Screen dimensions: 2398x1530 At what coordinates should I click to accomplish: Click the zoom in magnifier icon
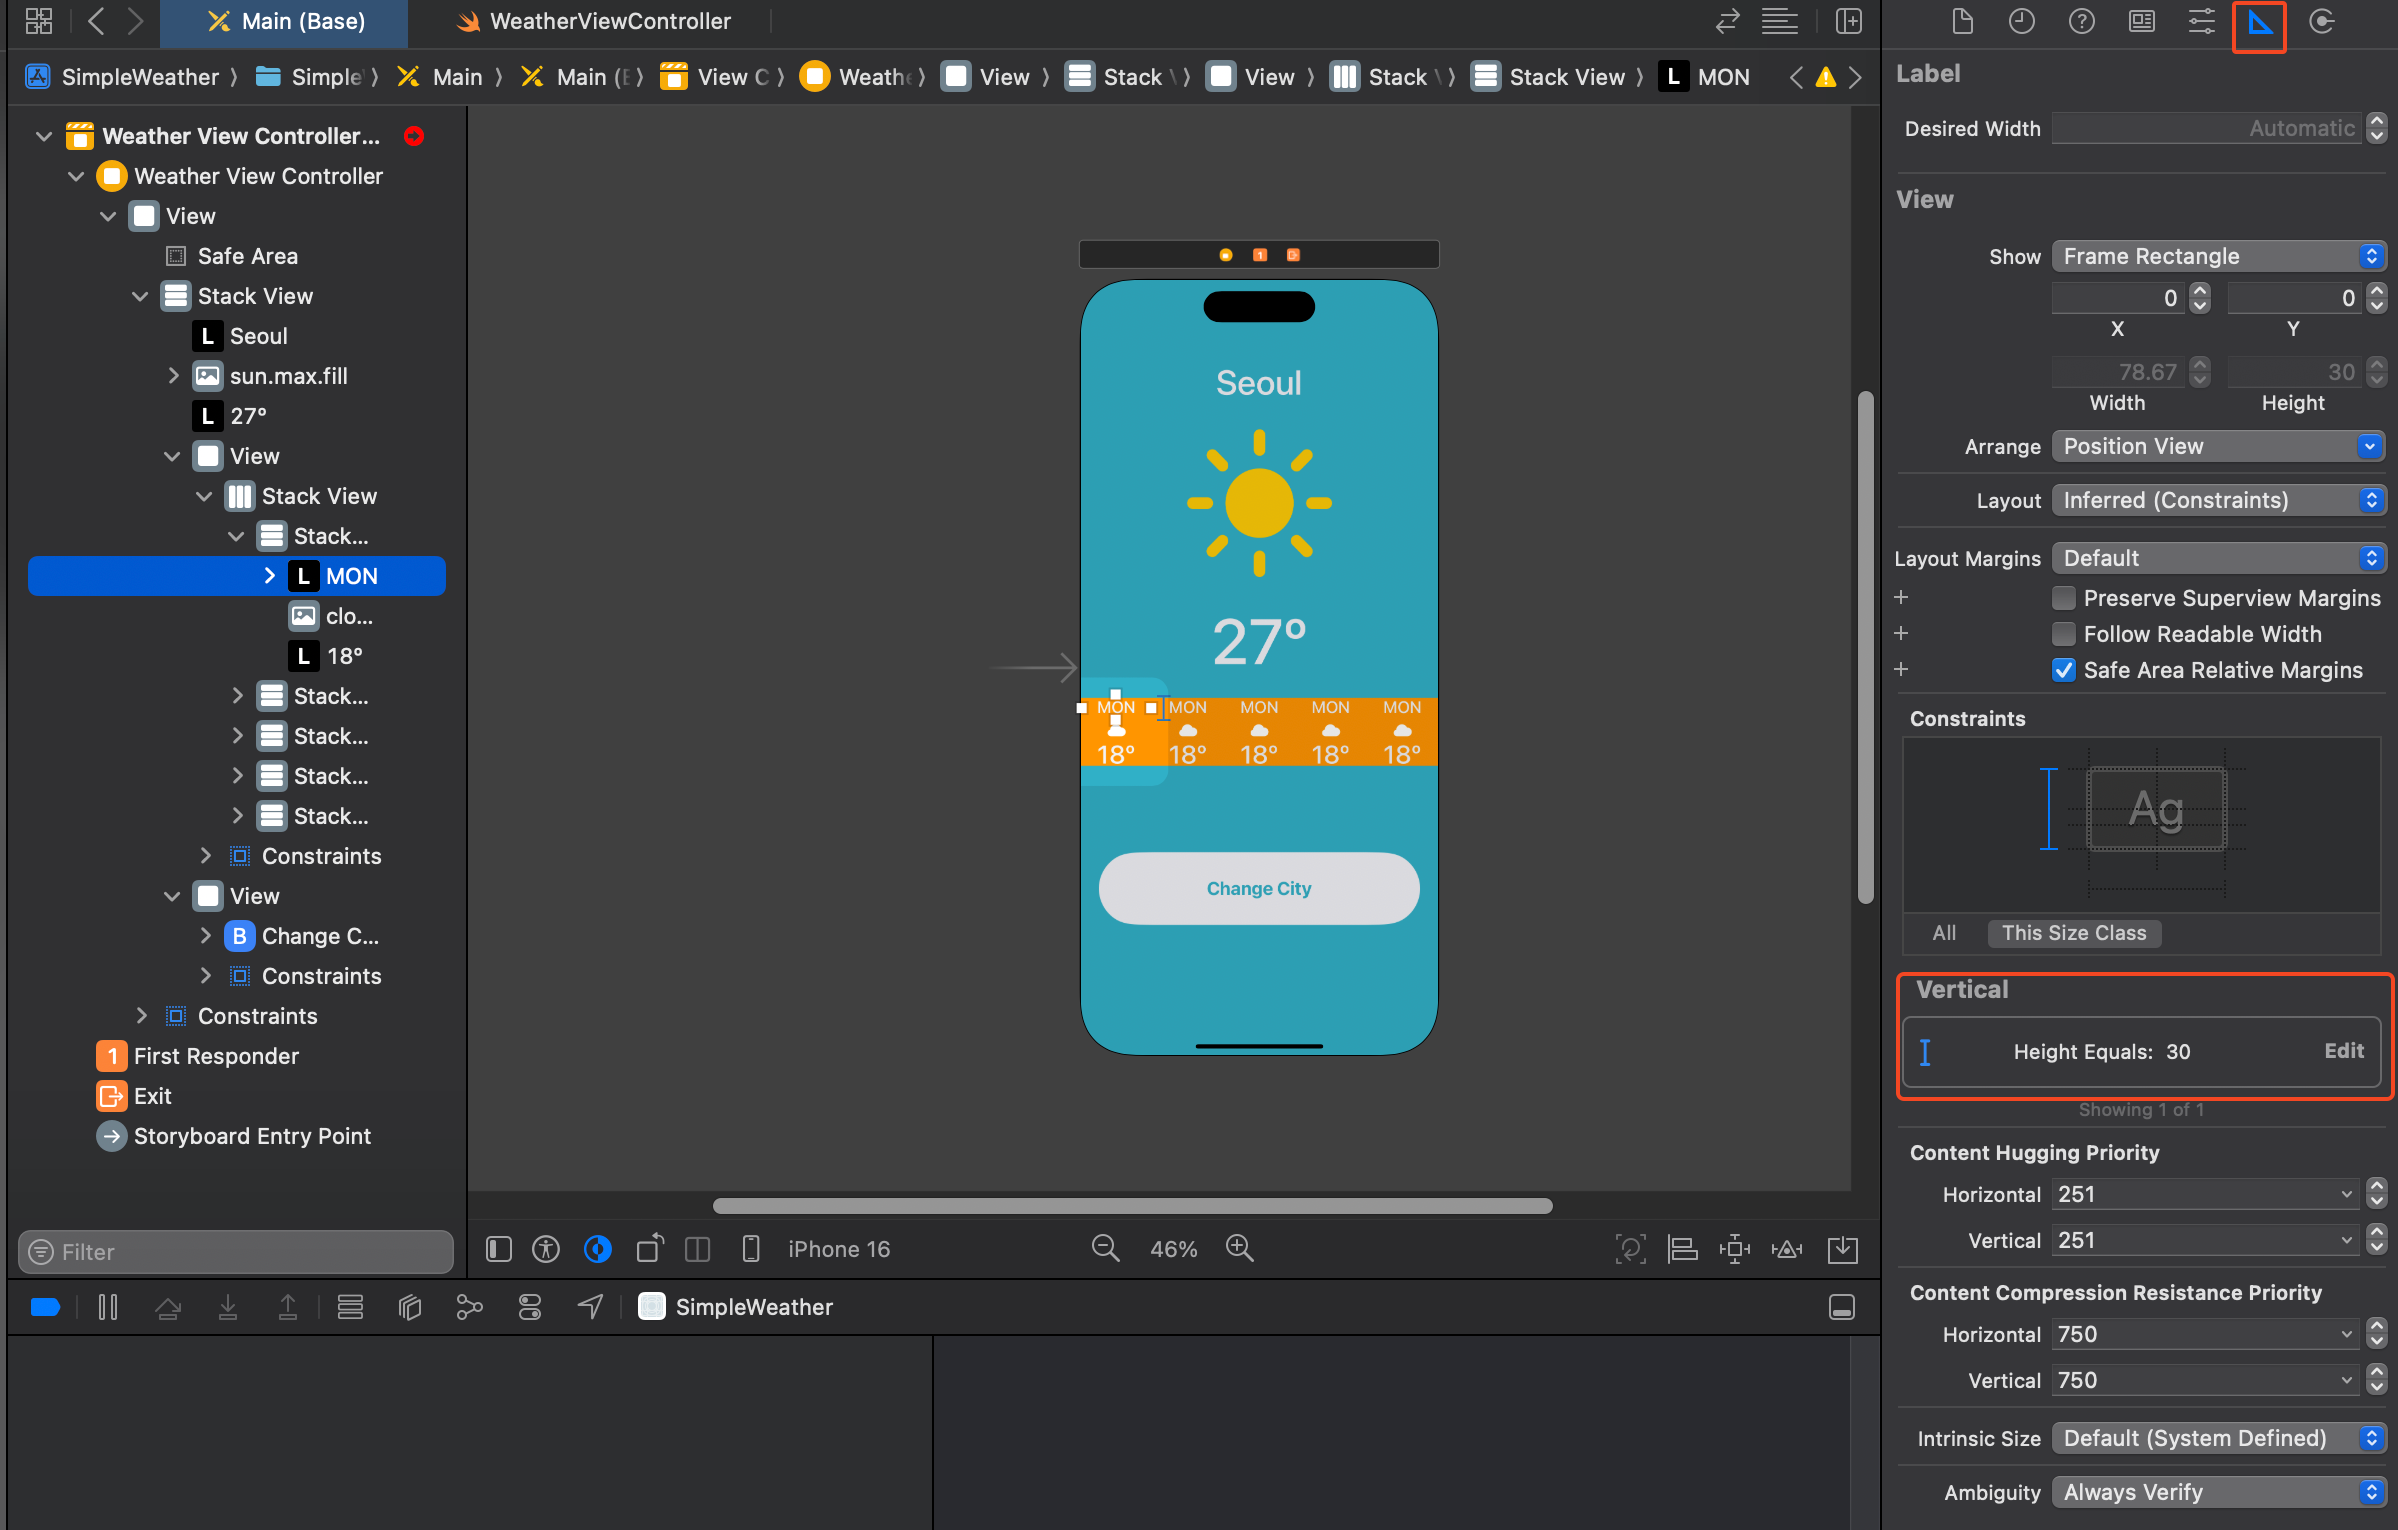[1239, 1248]
